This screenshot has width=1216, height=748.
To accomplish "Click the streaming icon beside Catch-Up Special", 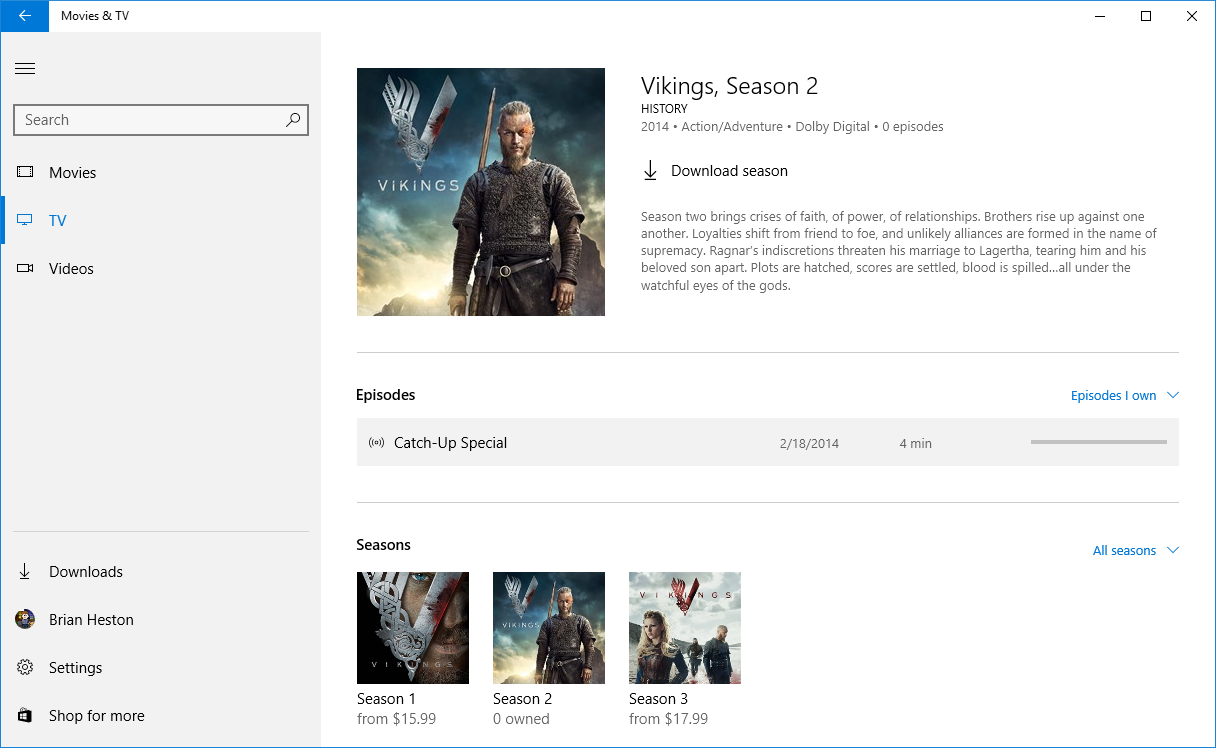I will [376, 443].
